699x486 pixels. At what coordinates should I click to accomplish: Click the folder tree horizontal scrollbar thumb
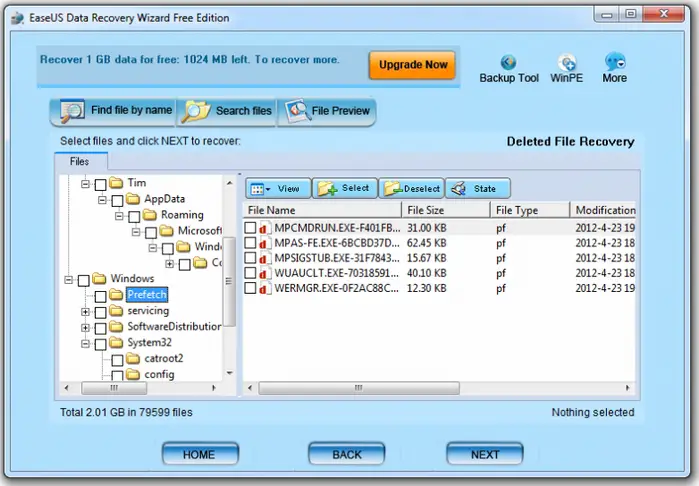(114, 388)
